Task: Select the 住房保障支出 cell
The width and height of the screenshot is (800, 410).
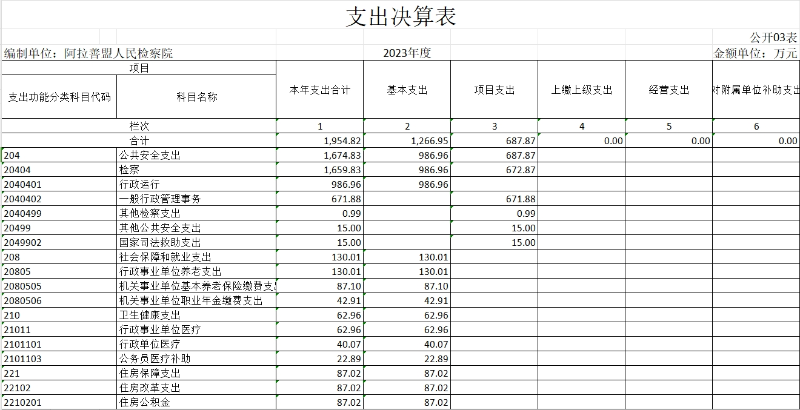Action: (x=197, y=374)
